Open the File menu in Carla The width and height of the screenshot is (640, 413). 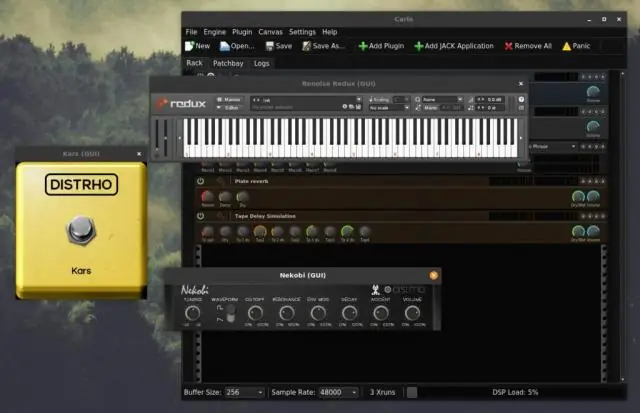point(191,32)
